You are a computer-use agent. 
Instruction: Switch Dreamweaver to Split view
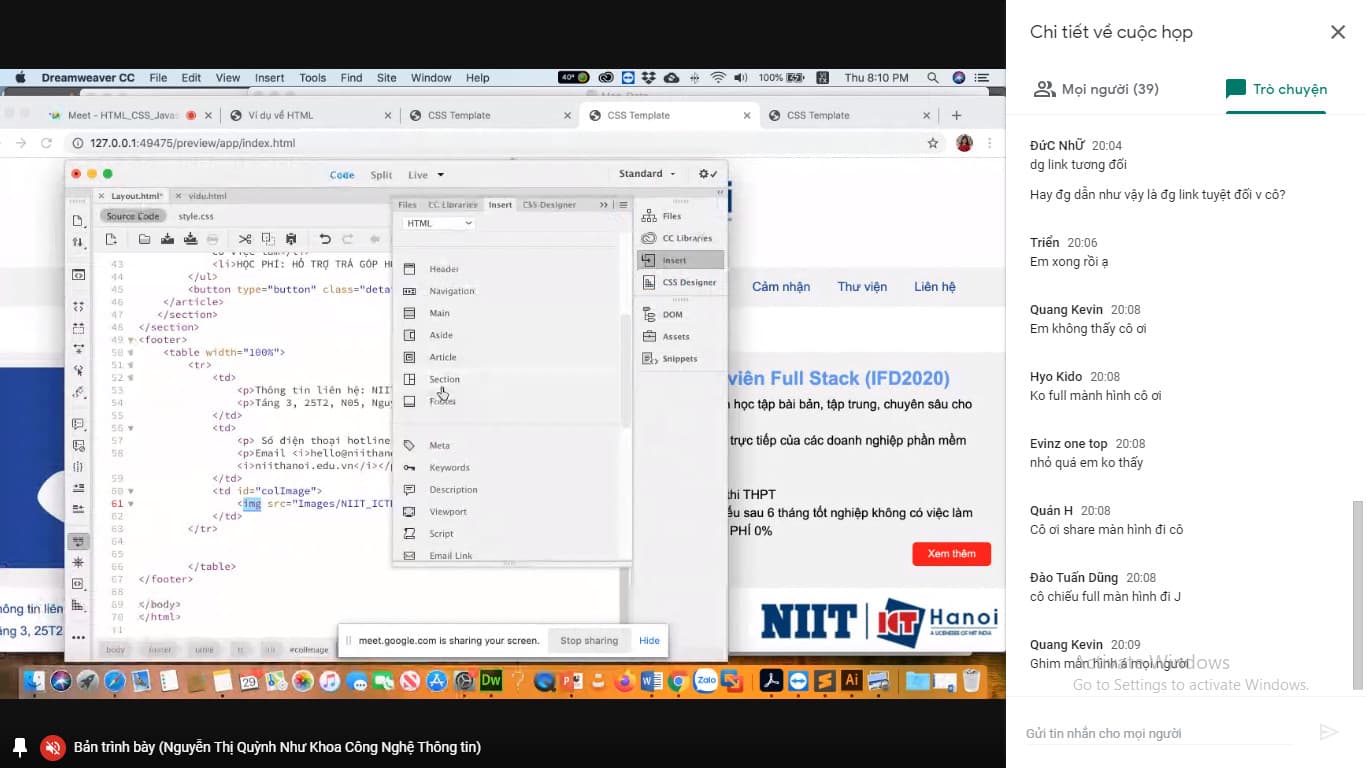point(381,175)
